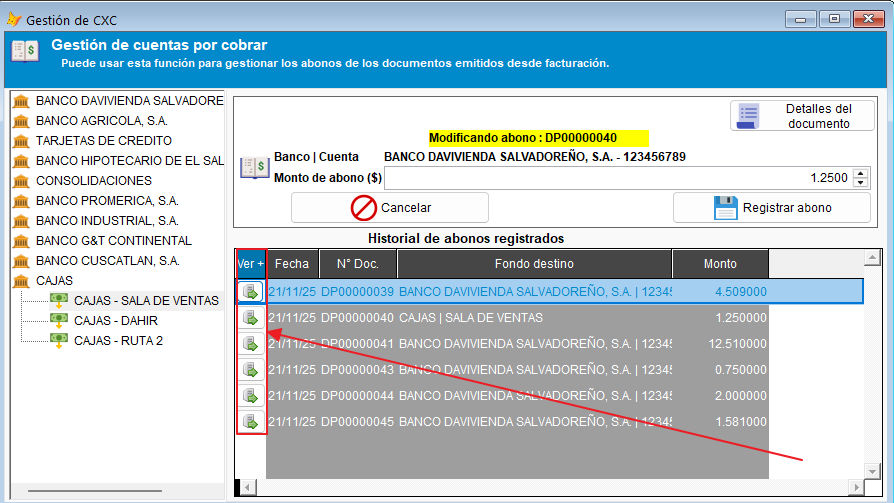Click bank icon beside BANCO AGRICOLA, S.A.
The width and height of the screenshot is (894, 503).
pos(21,121)
